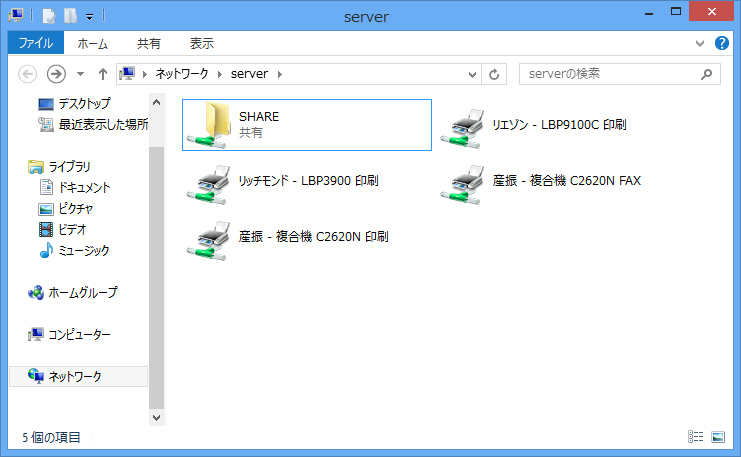Viewport: 741px width, 457px height.
Task: Open the ホーム ribbon tab
Action: (93, 43)
